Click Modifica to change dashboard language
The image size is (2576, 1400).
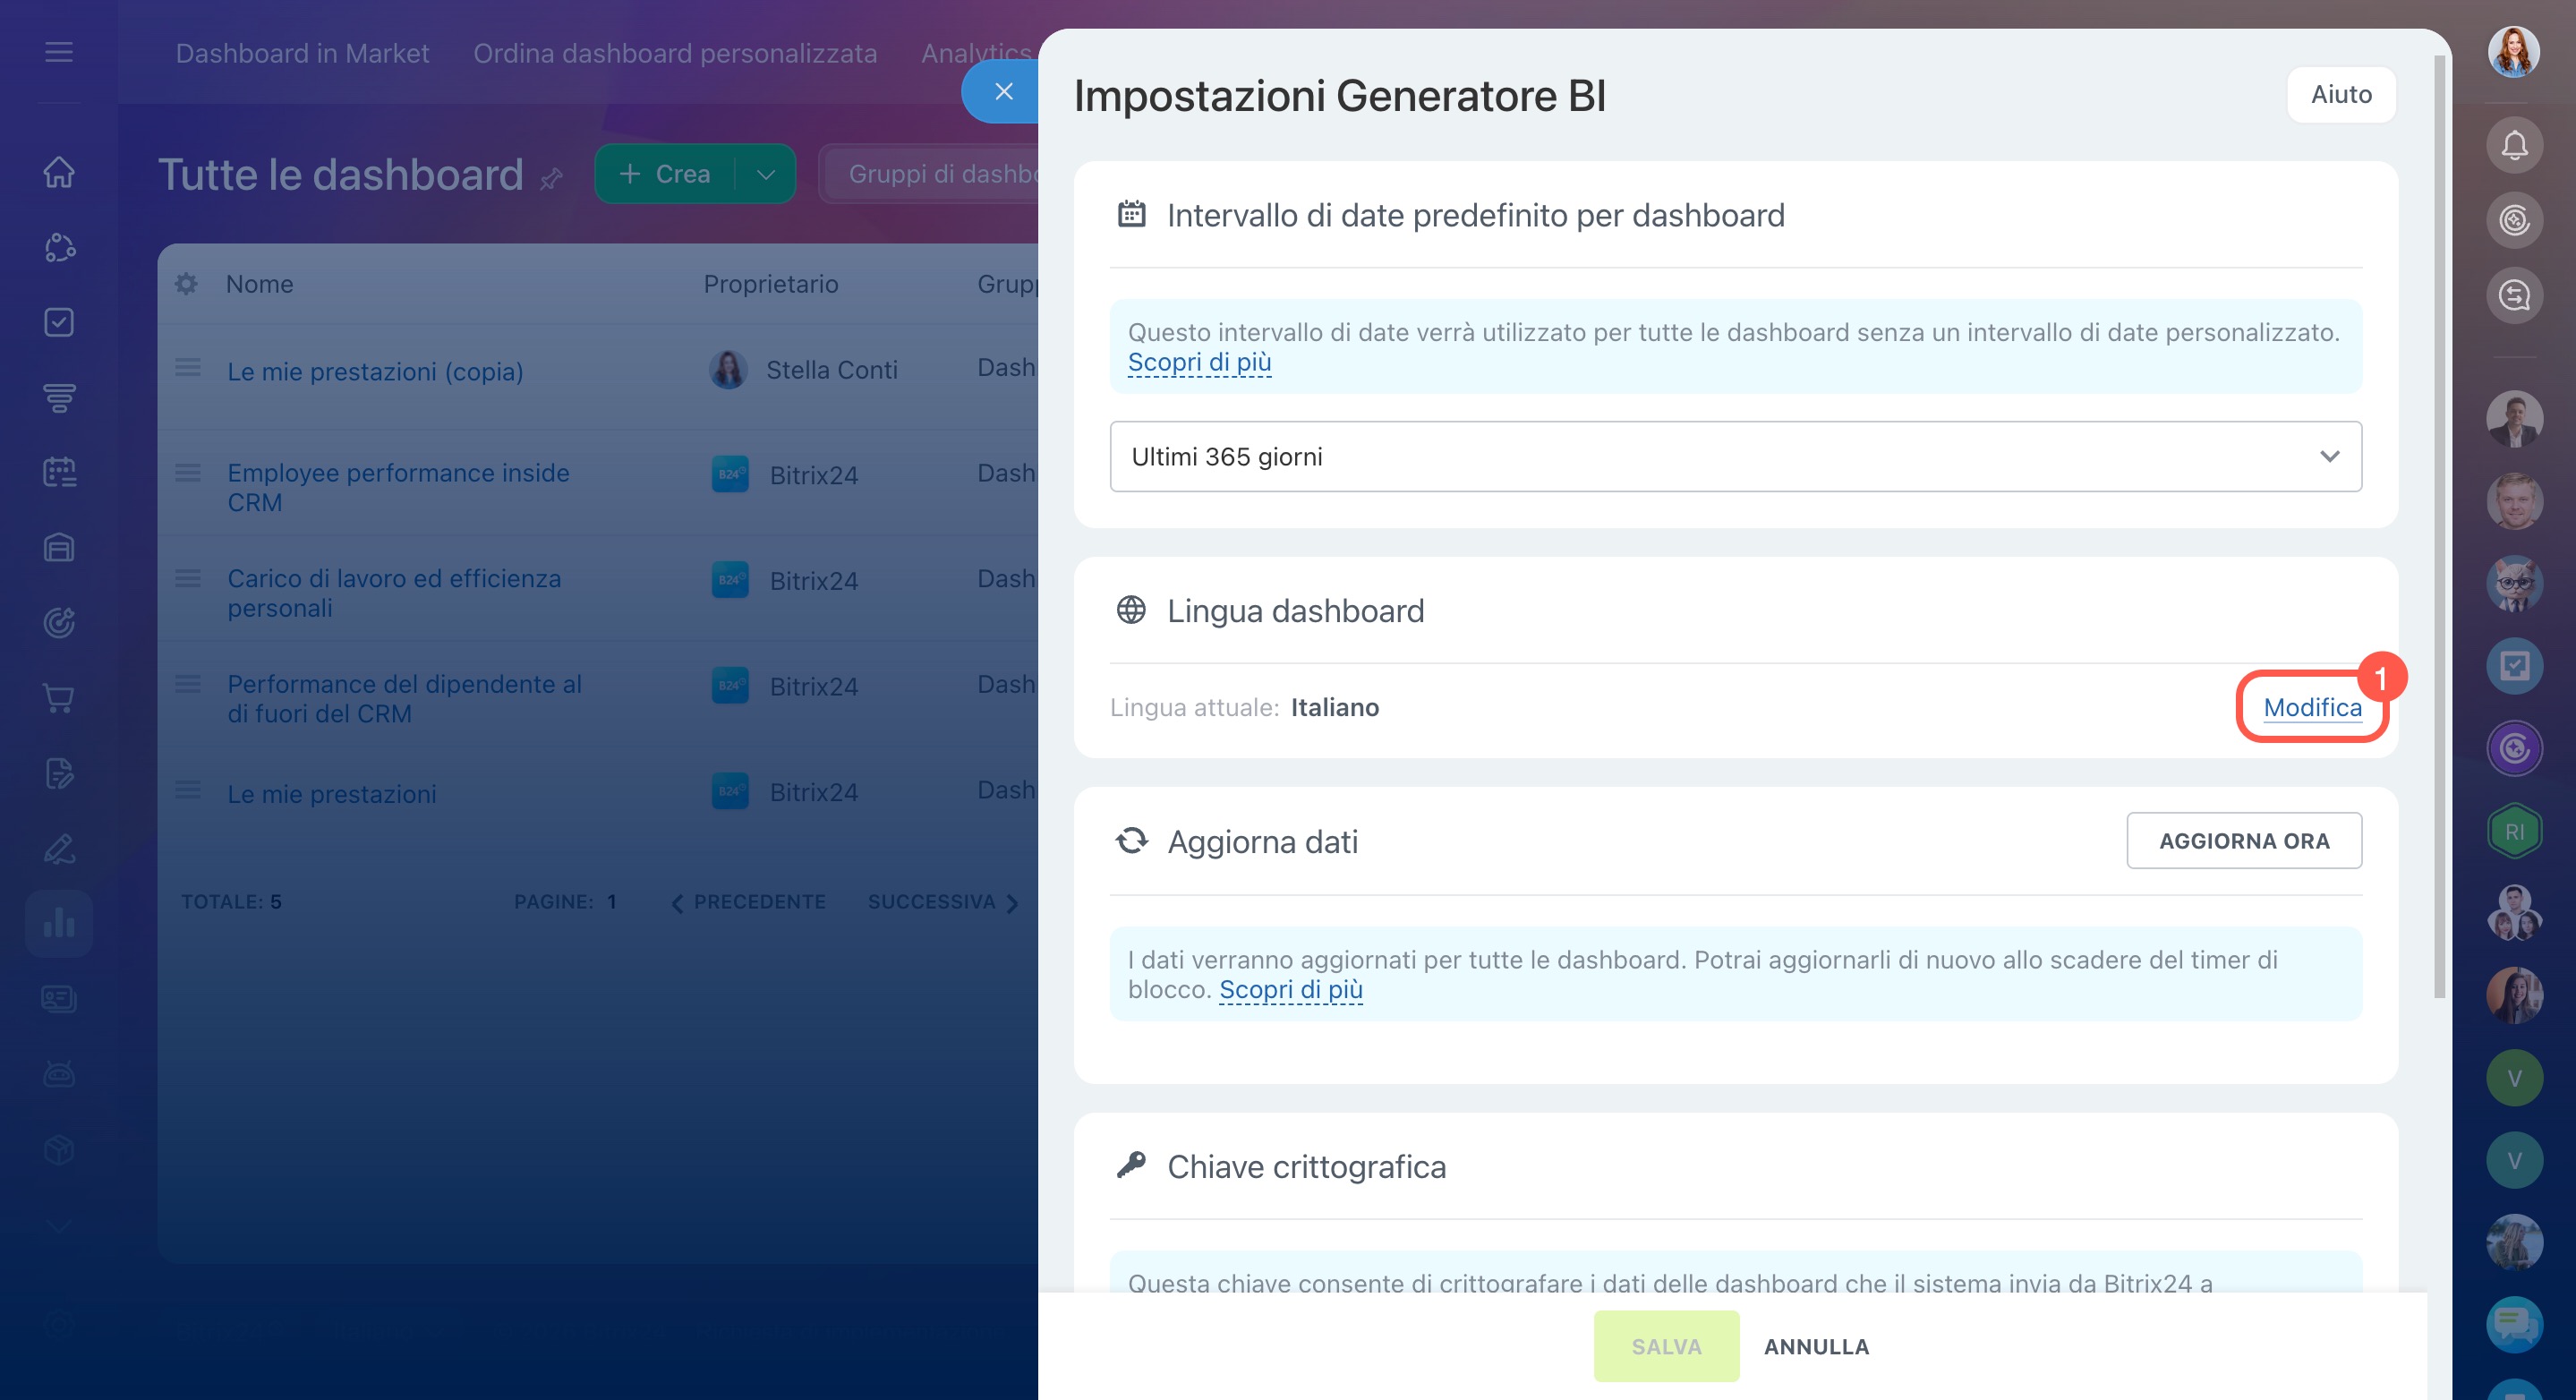click(x=2311, y=707)
